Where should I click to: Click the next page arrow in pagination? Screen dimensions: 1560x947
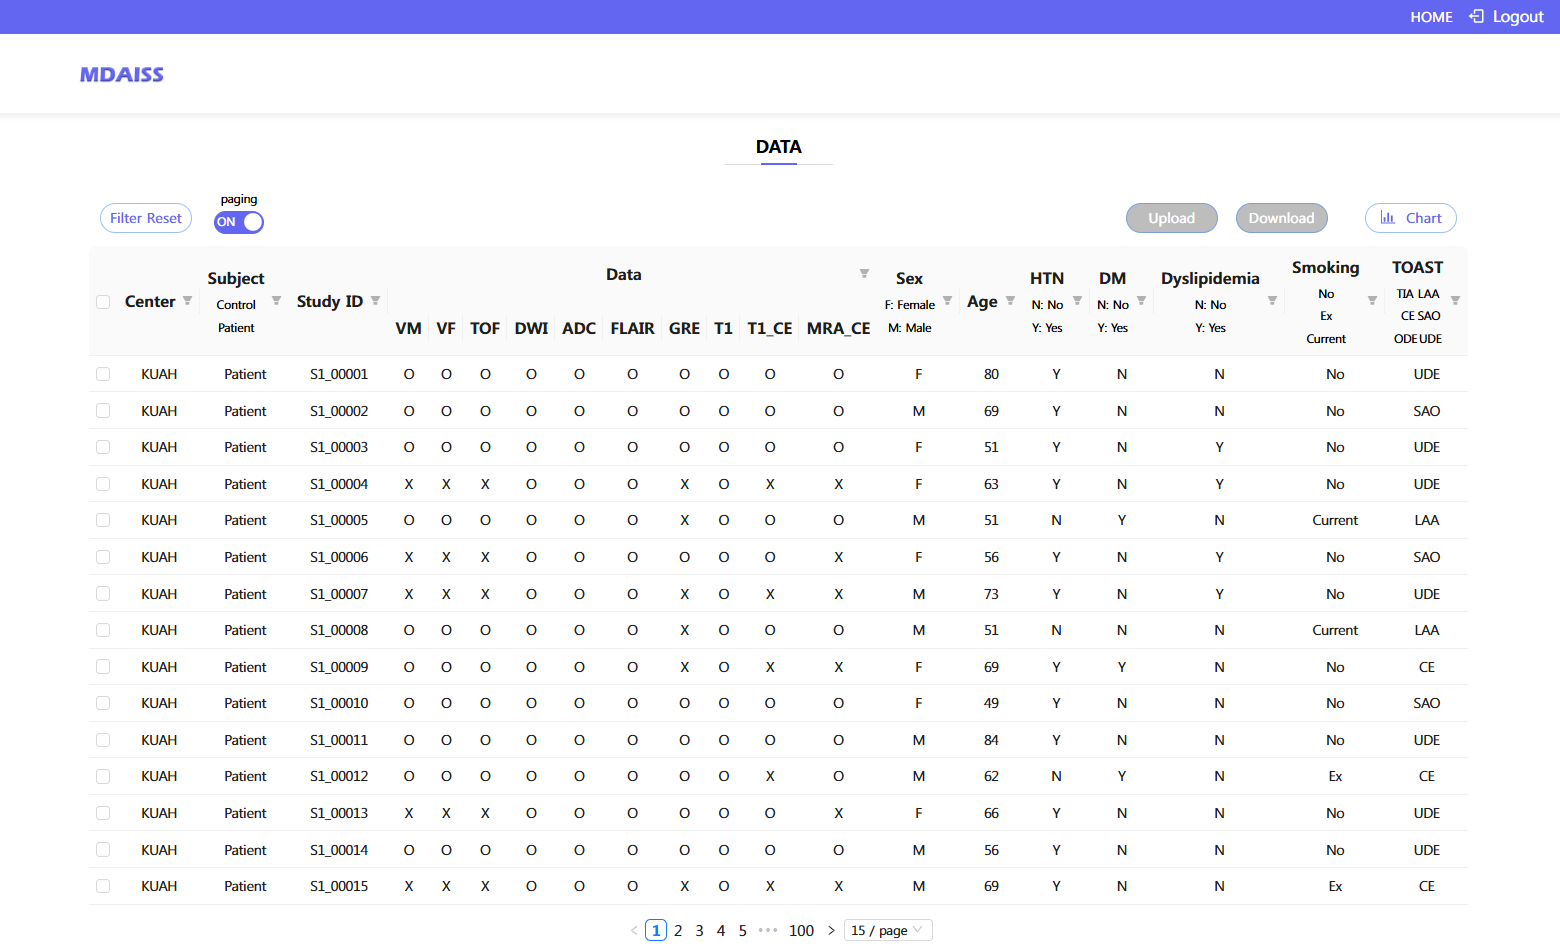click(831, 930)
